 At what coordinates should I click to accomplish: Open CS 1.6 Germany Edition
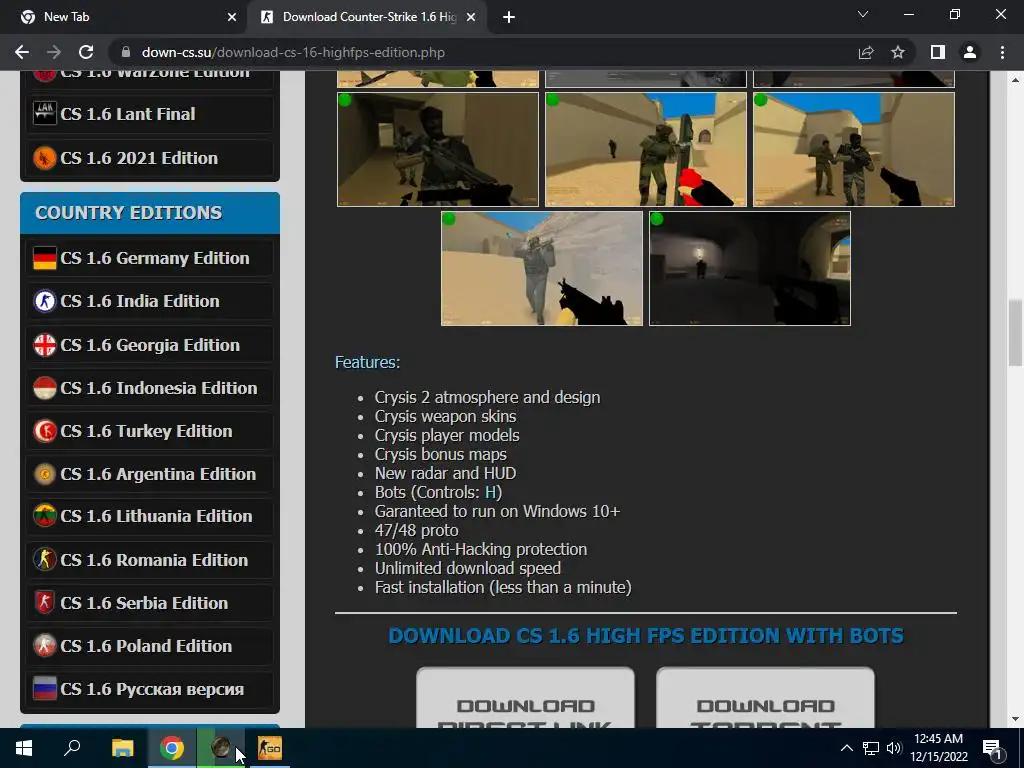[x=150, y=258]
